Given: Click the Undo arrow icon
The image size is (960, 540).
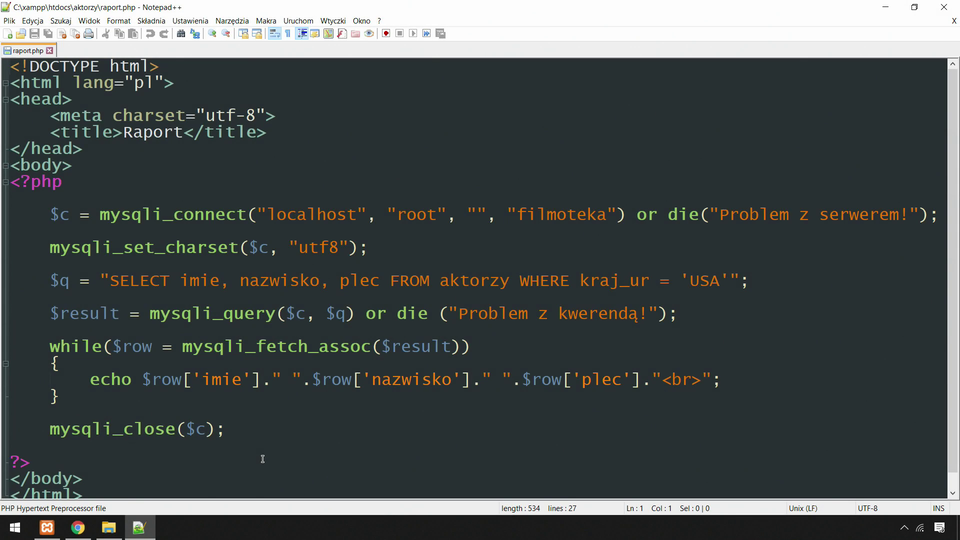Looking at the screenshot, I should (150, 34).
